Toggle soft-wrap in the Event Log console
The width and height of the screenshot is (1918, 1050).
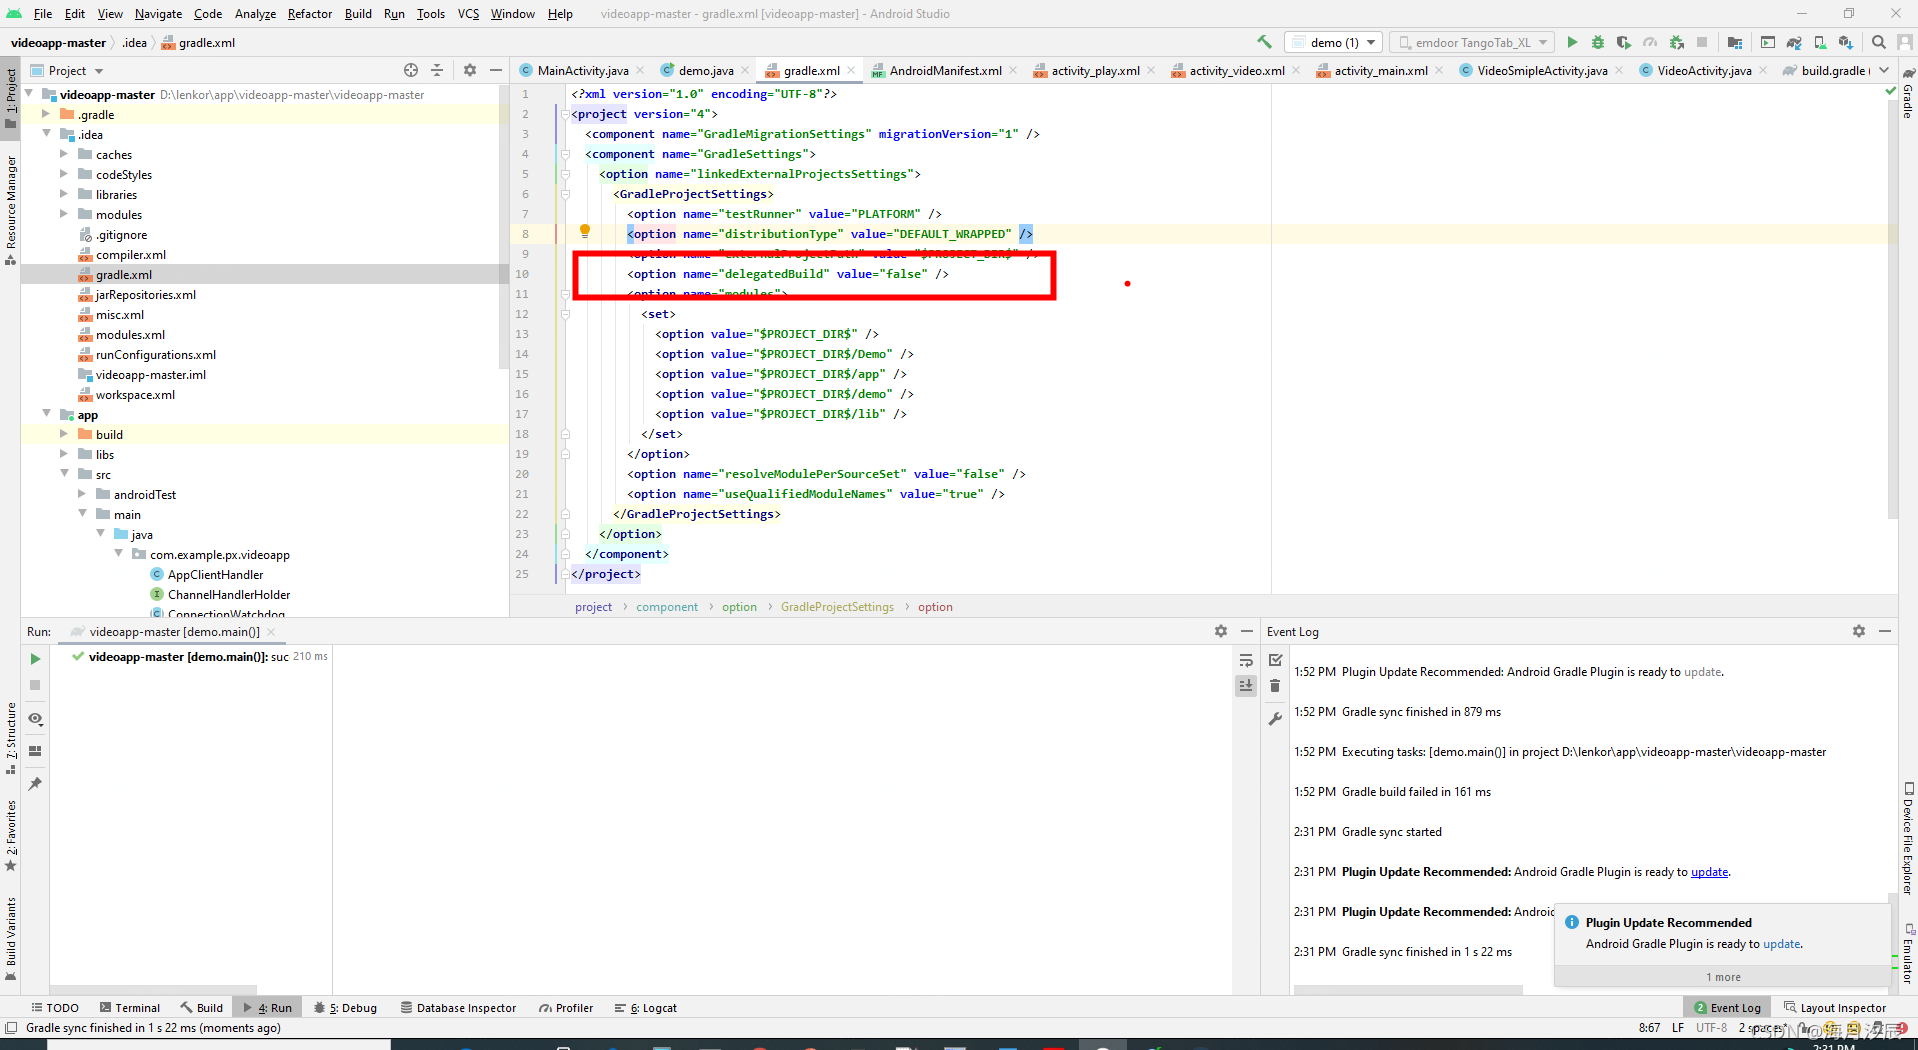(1246, 660)
